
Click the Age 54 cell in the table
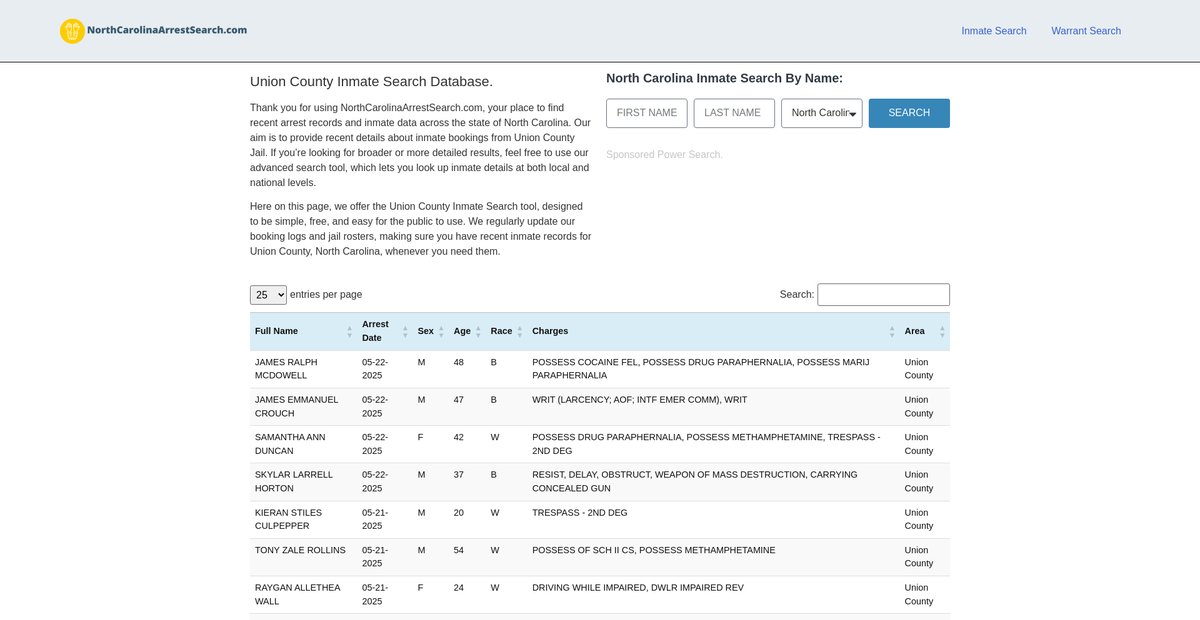point(459,550)
